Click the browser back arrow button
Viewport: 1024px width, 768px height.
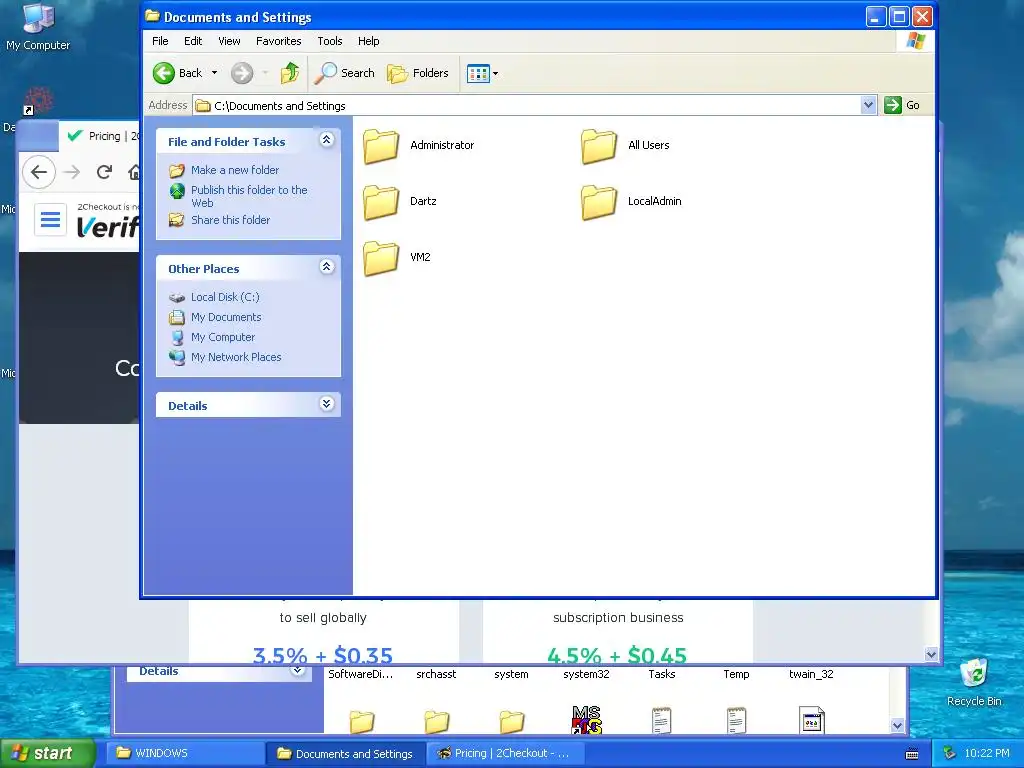coord(39,172)
